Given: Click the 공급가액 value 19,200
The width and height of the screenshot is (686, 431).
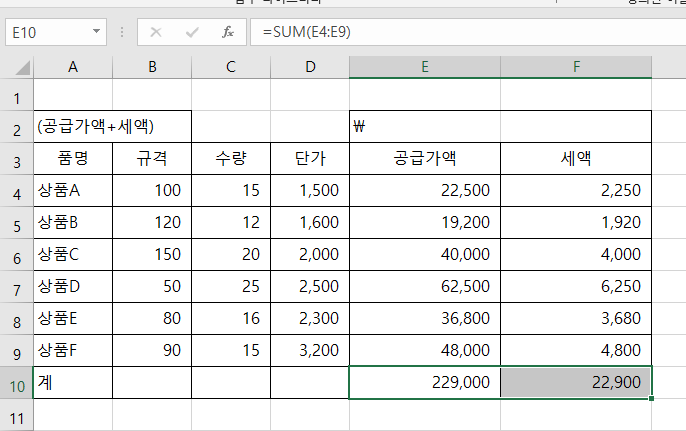Looking at the screenshot, I should pyautogui.click(x=425, y=222).
